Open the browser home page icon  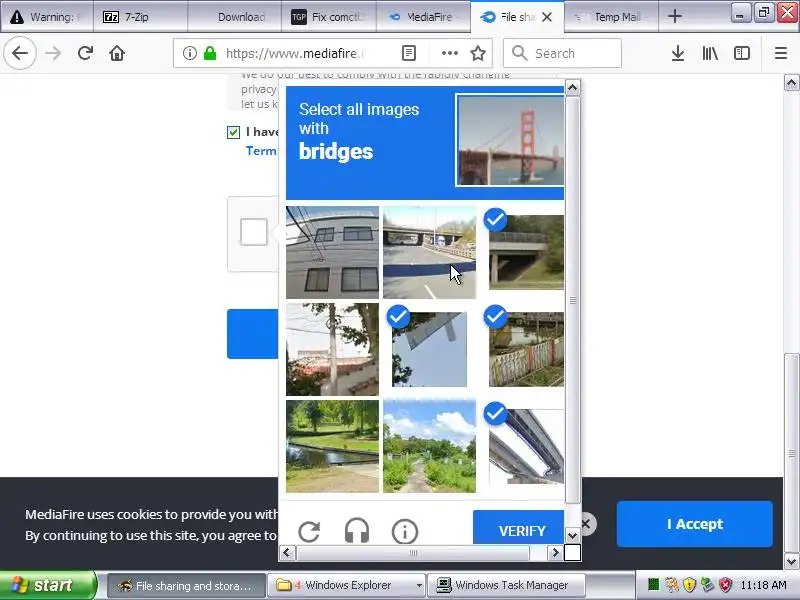click(x=117, y=53)
